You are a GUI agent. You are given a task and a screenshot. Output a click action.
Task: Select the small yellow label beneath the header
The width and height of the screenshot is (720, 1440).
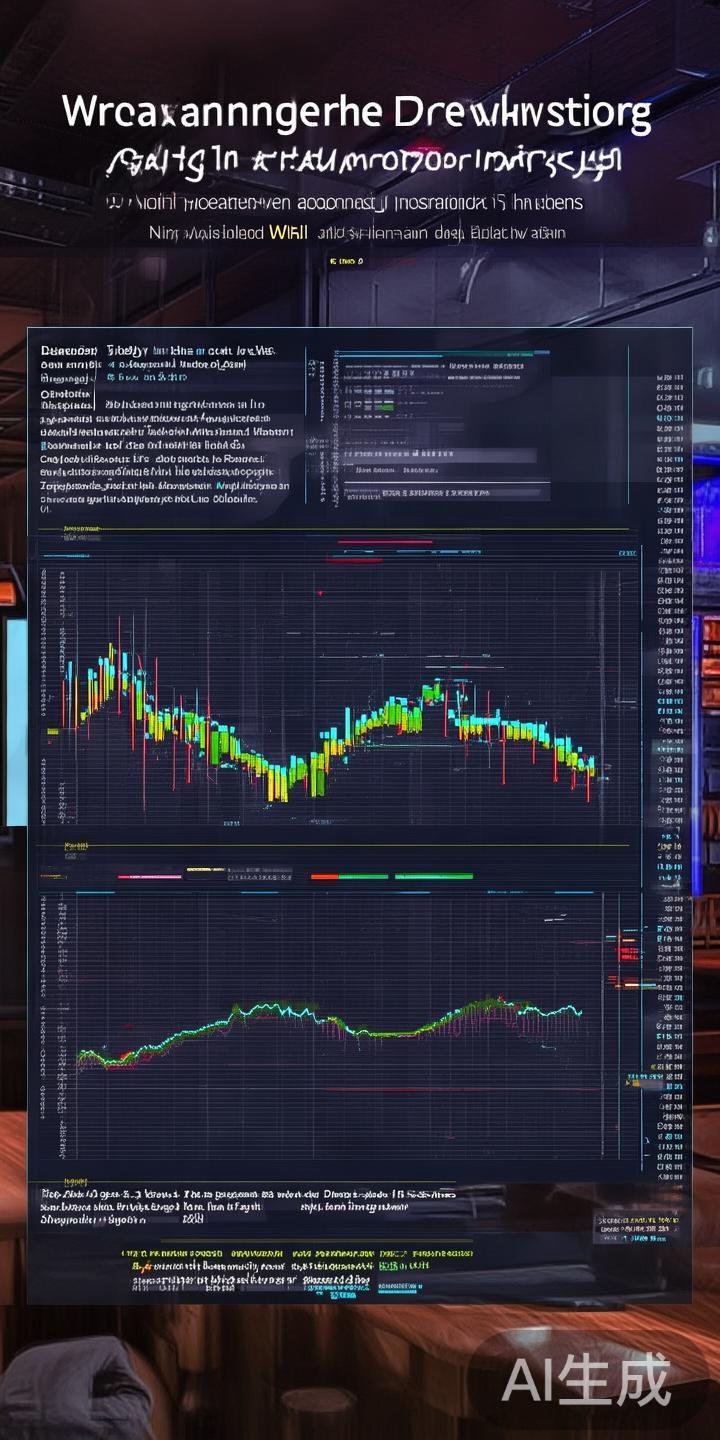tap(345, 261)
